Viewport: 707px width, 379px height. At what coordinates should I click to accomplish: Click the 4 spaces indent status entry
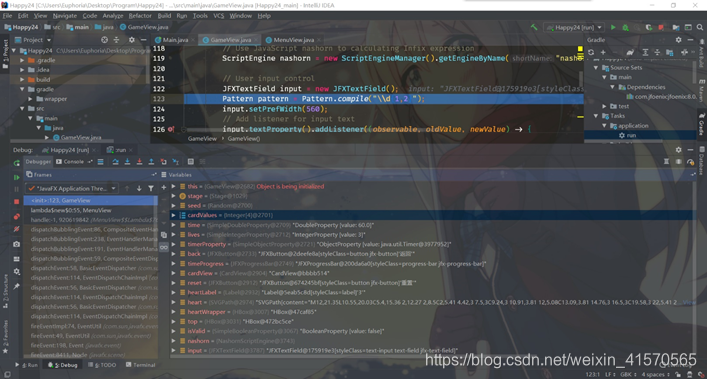(652, 374)
